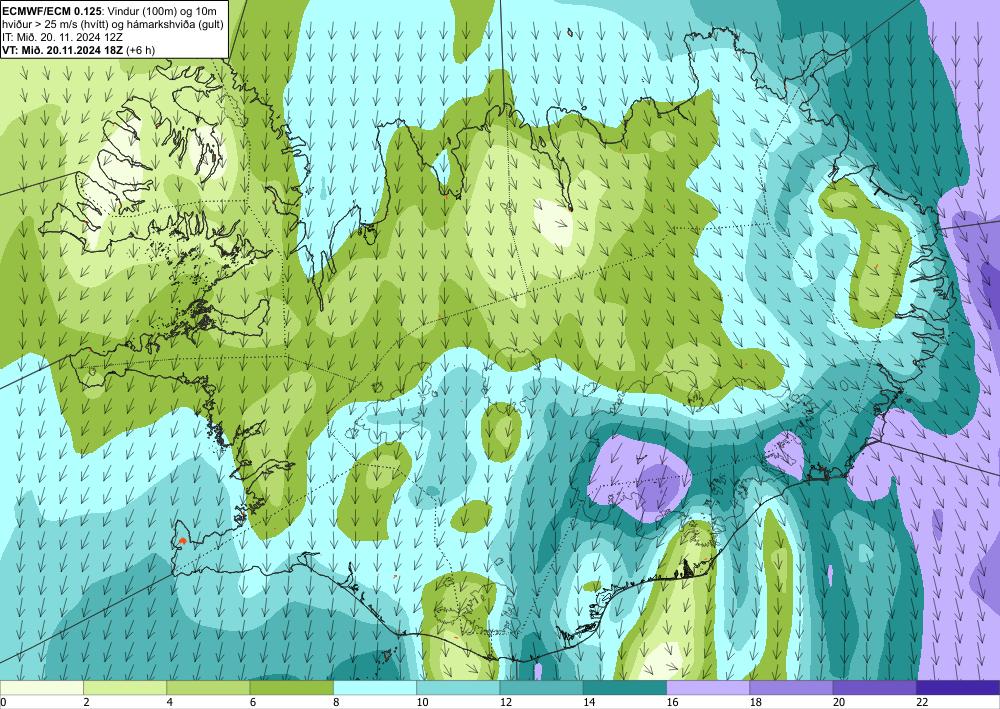Select the light yellow-green 2–4 legend swatch

click(125, 688)
